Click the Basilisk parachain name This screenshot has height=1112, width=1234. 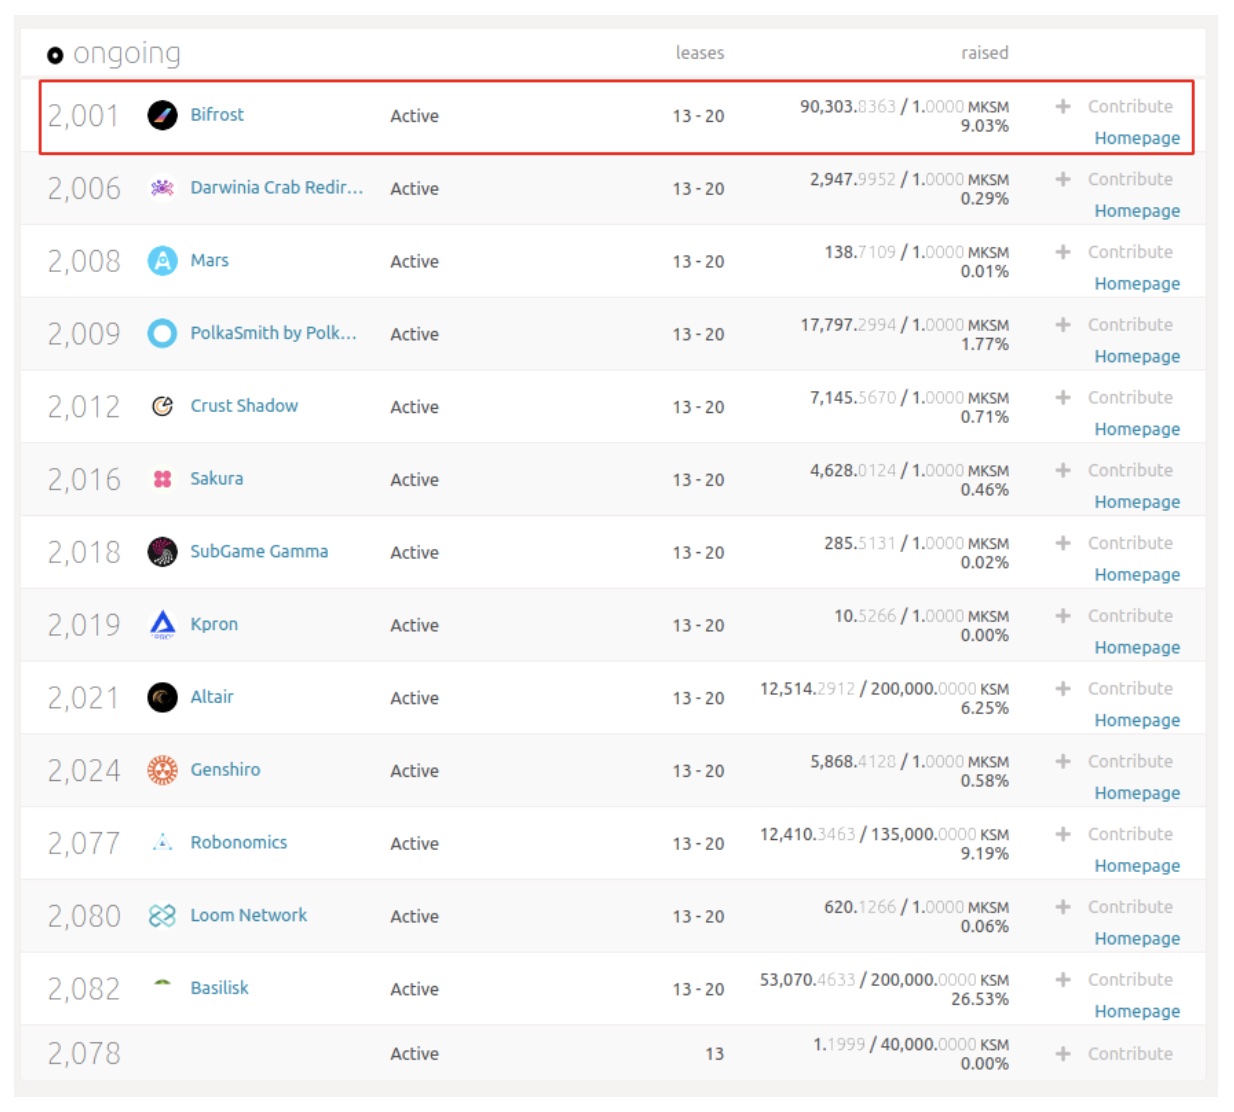(219, 988)
